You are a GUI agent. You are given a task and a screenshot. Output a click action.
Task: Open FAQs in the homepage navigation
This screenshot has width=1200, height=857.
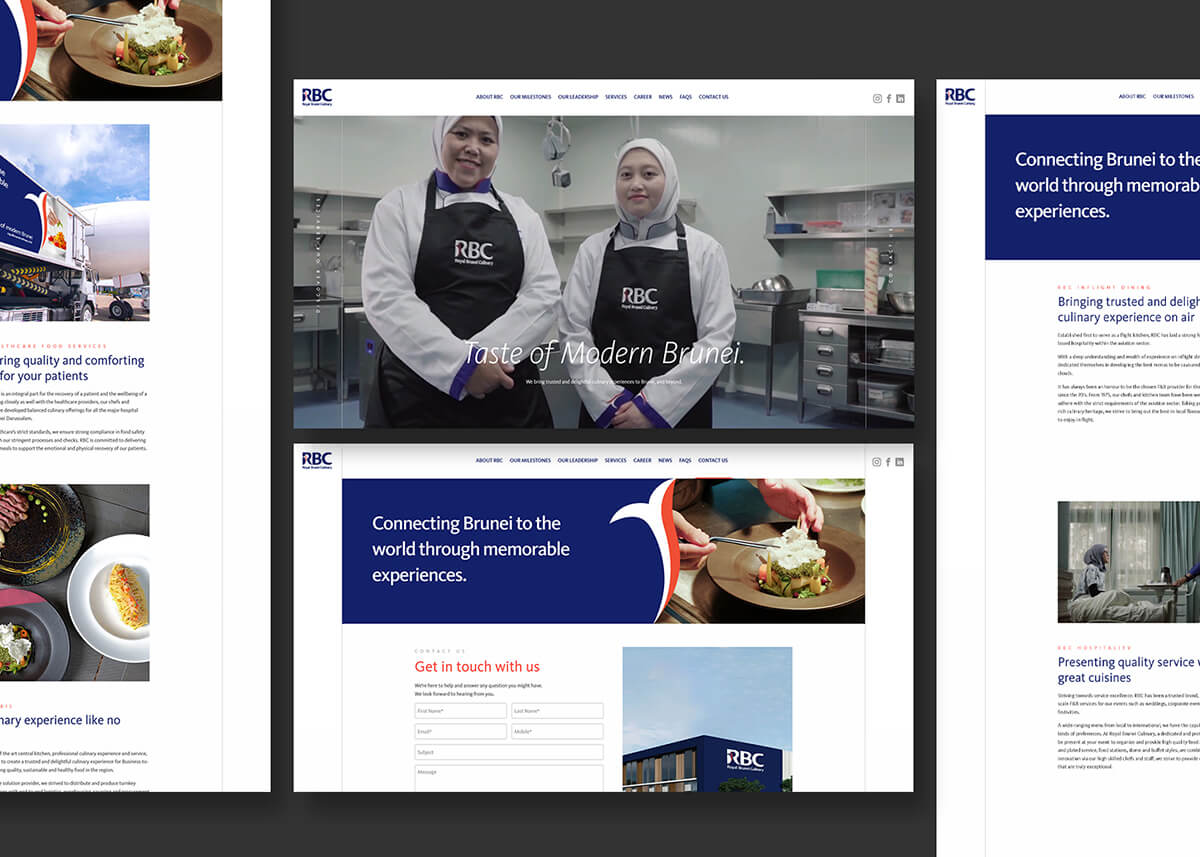point(686,97)
